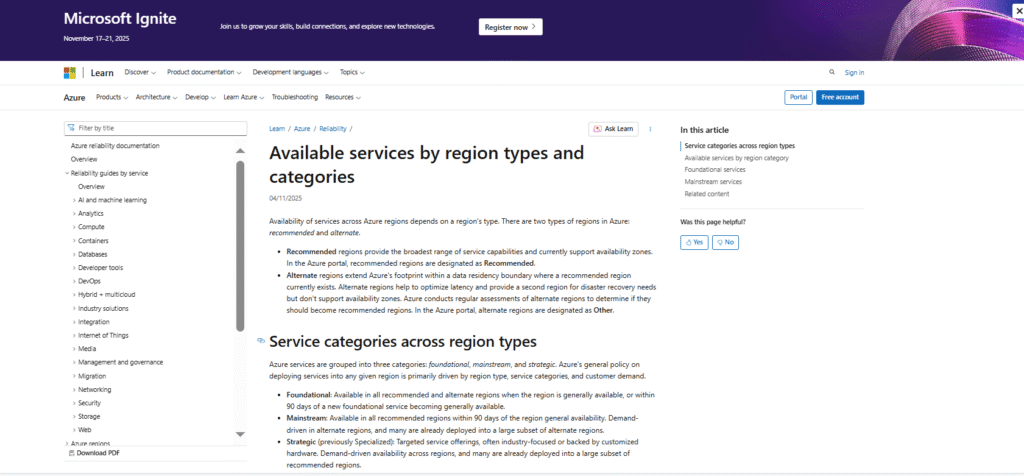The image size is (1024, 476).
Task: Jump to Foundational services section
Action: pyautogui.click(x=714, y=170)
